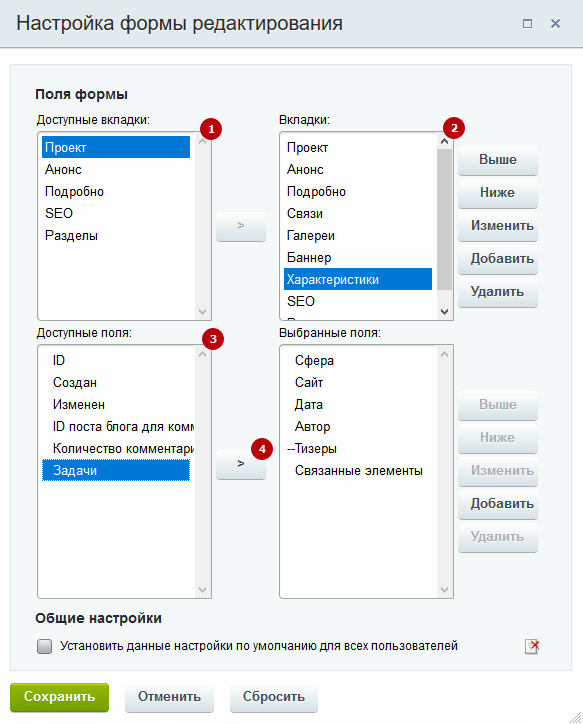
Task: Select Задачи in available fields list
Action: pyautogui.click(x=116, y=471)
